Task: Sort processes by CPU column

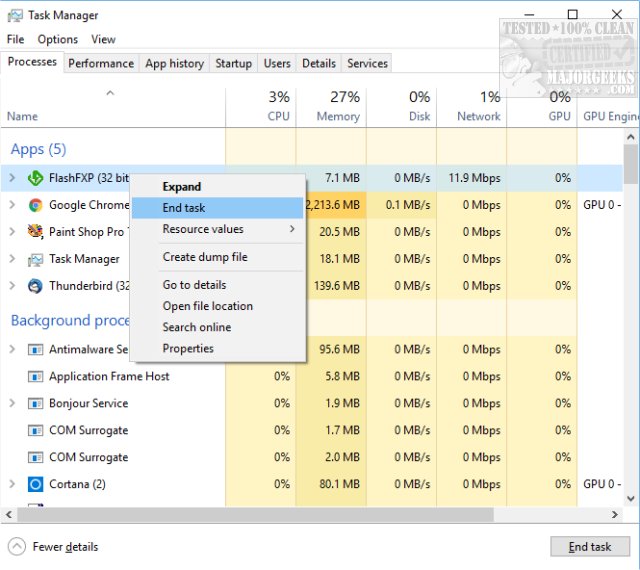Action: point(260,107)
